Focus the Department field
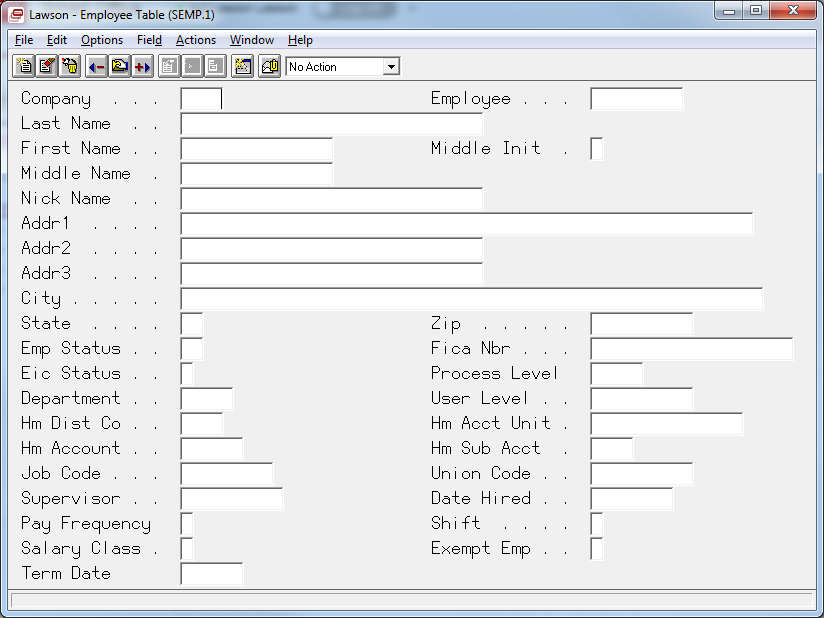Image resolution: width=824 pixels, height=618 pixels. click(x=207, y=398)
